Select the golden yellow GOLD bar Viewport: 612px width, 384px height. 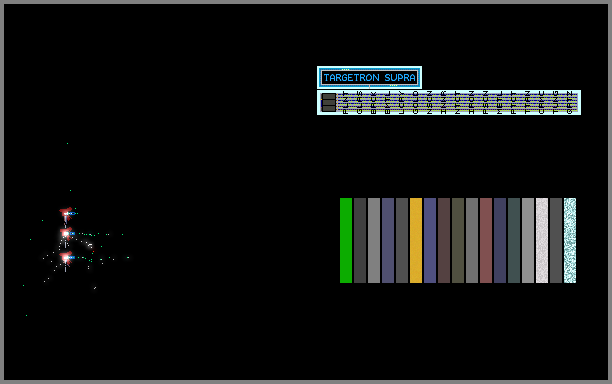416,240
